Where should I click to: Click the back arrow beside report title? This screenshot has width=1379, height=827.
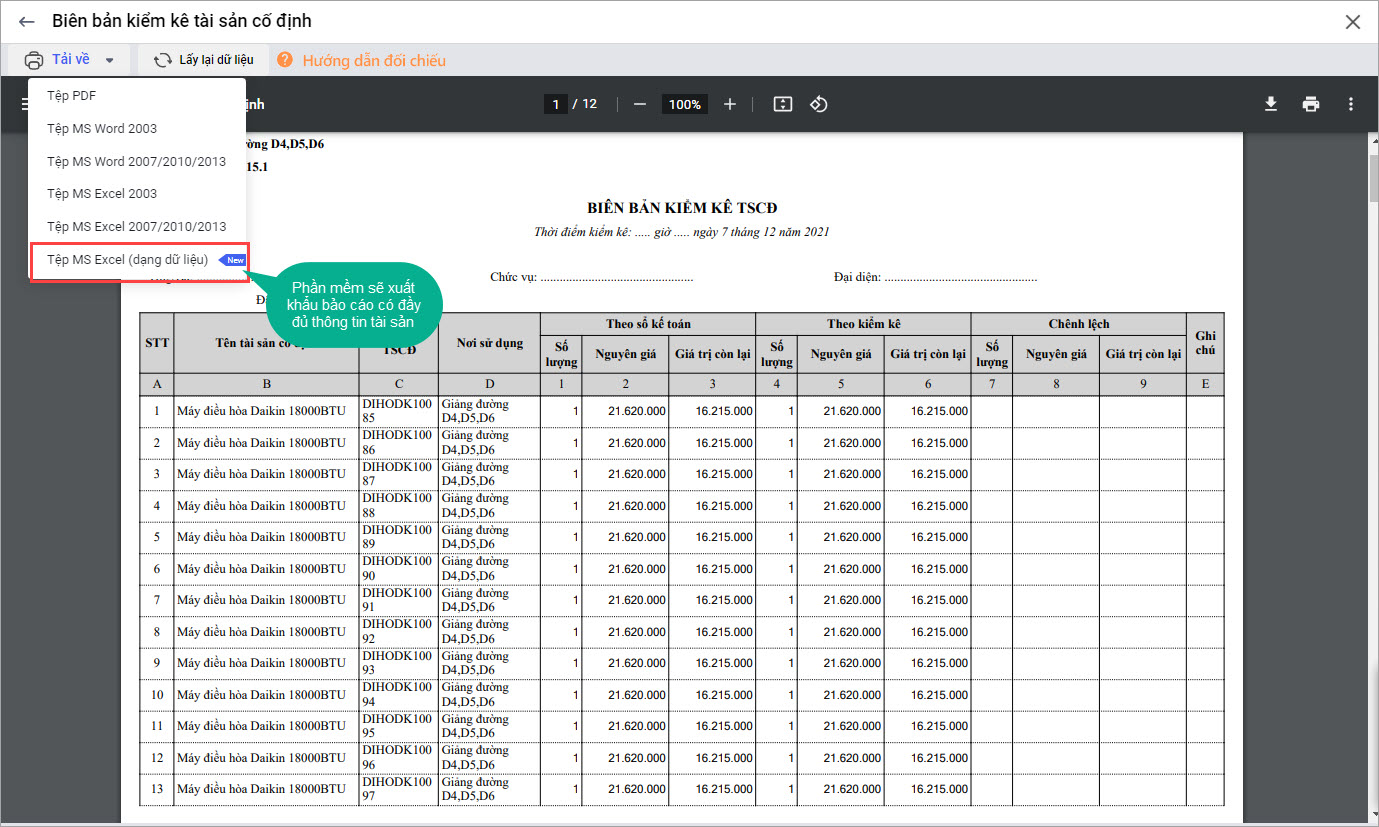[x=27, y=21]
